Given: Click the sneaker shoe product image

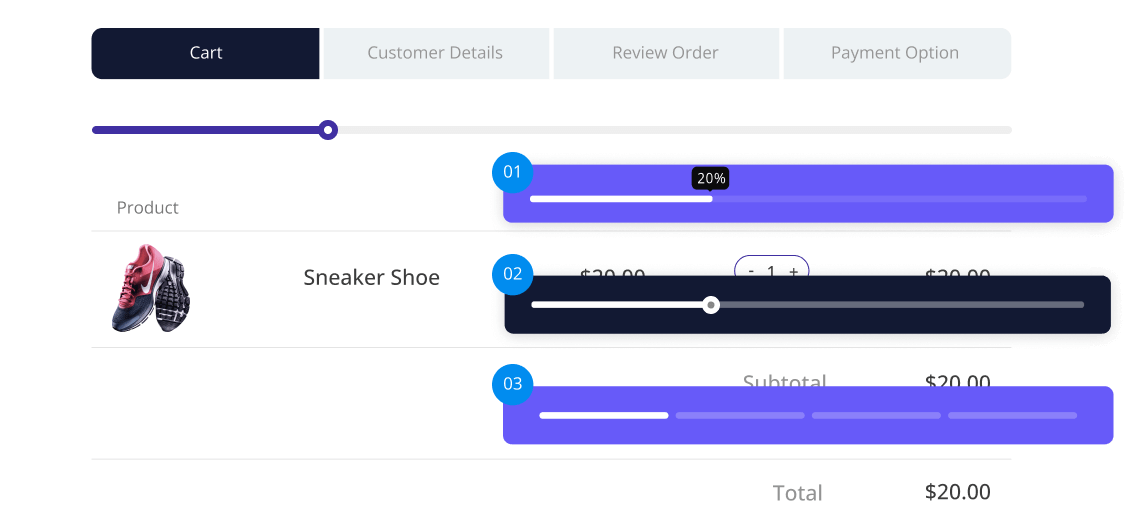Looking at the screenshot, I should (x=151, y=288).
